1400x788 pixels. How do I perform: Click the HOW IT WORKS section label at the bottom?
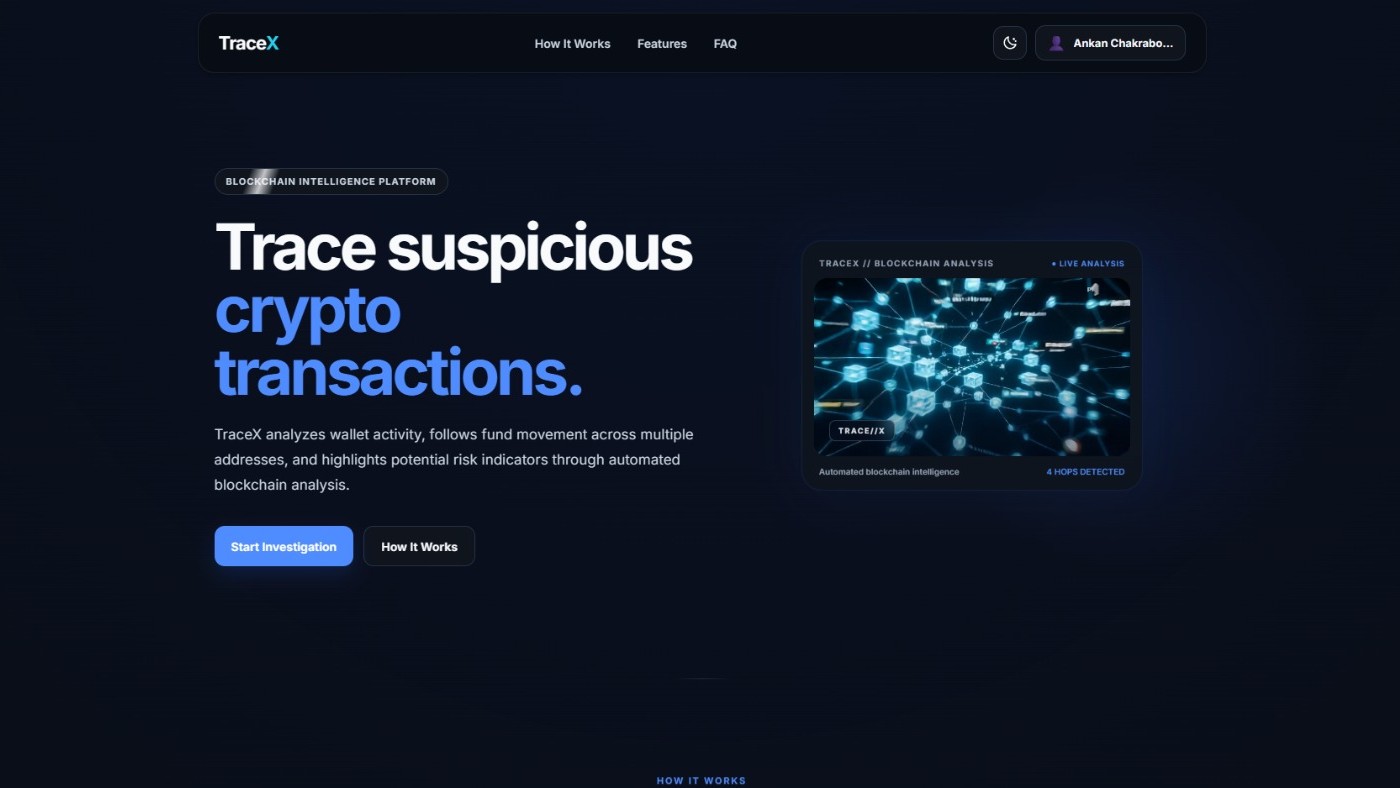pos(701,781)
